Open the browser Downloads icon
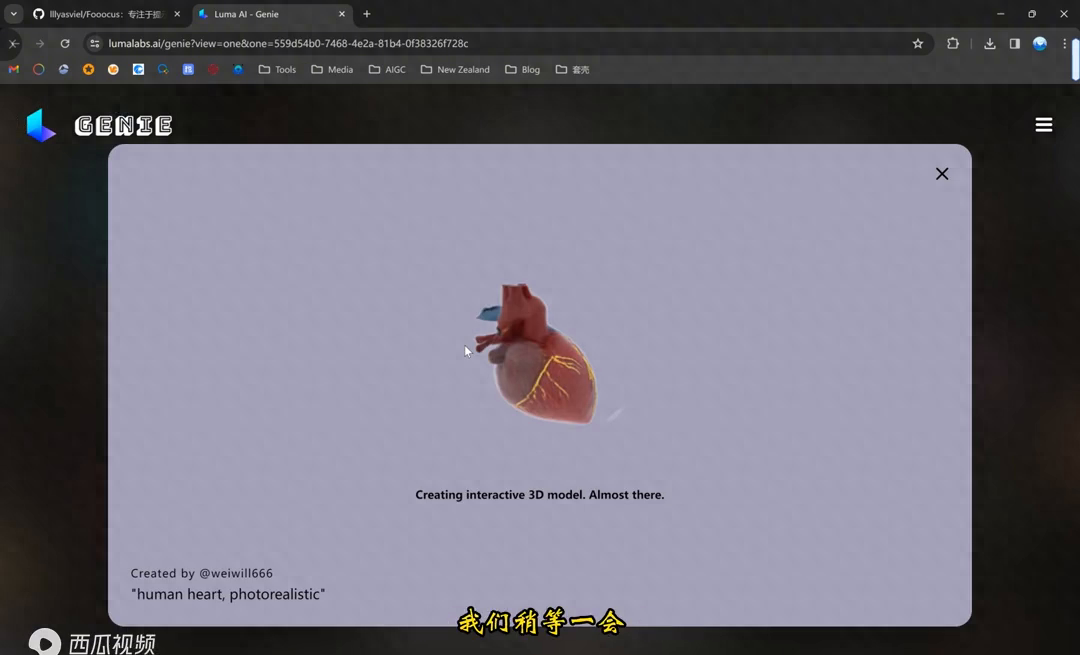Screen dimensions: 1080x655 pyautogui.click(x=989, y=44)
